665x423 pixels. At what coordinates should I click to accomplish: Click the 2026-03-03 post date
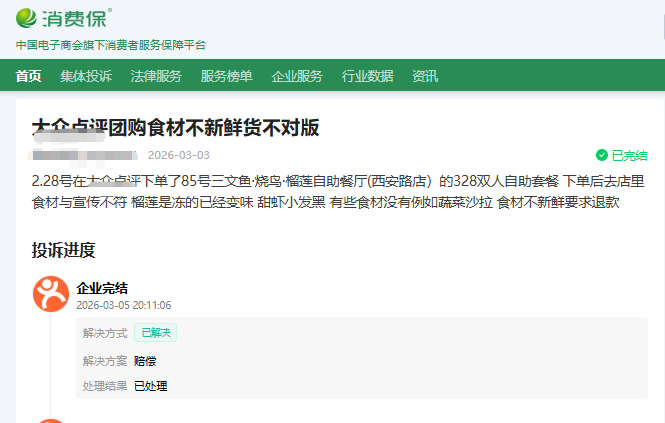(x=179, y=155)
